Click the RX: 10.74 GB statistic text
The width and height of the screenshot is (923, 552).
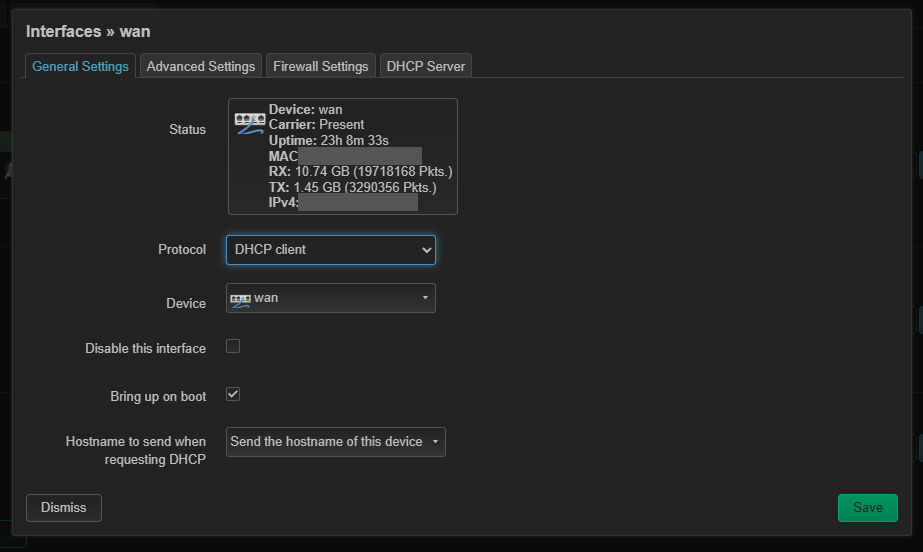pyautogui.click(x=360, y=172)
